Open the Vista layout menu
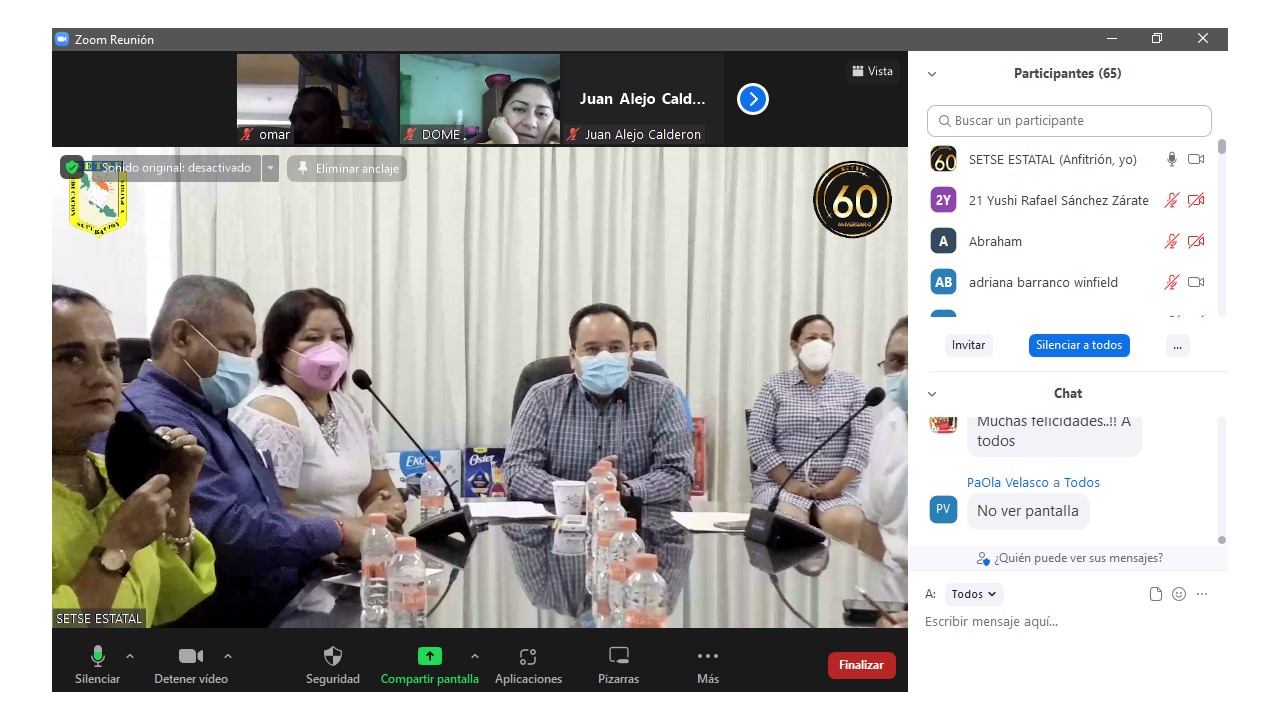The height and width of the screenshot is (720, 1280). pyautogui.click(x=872, y=71)
